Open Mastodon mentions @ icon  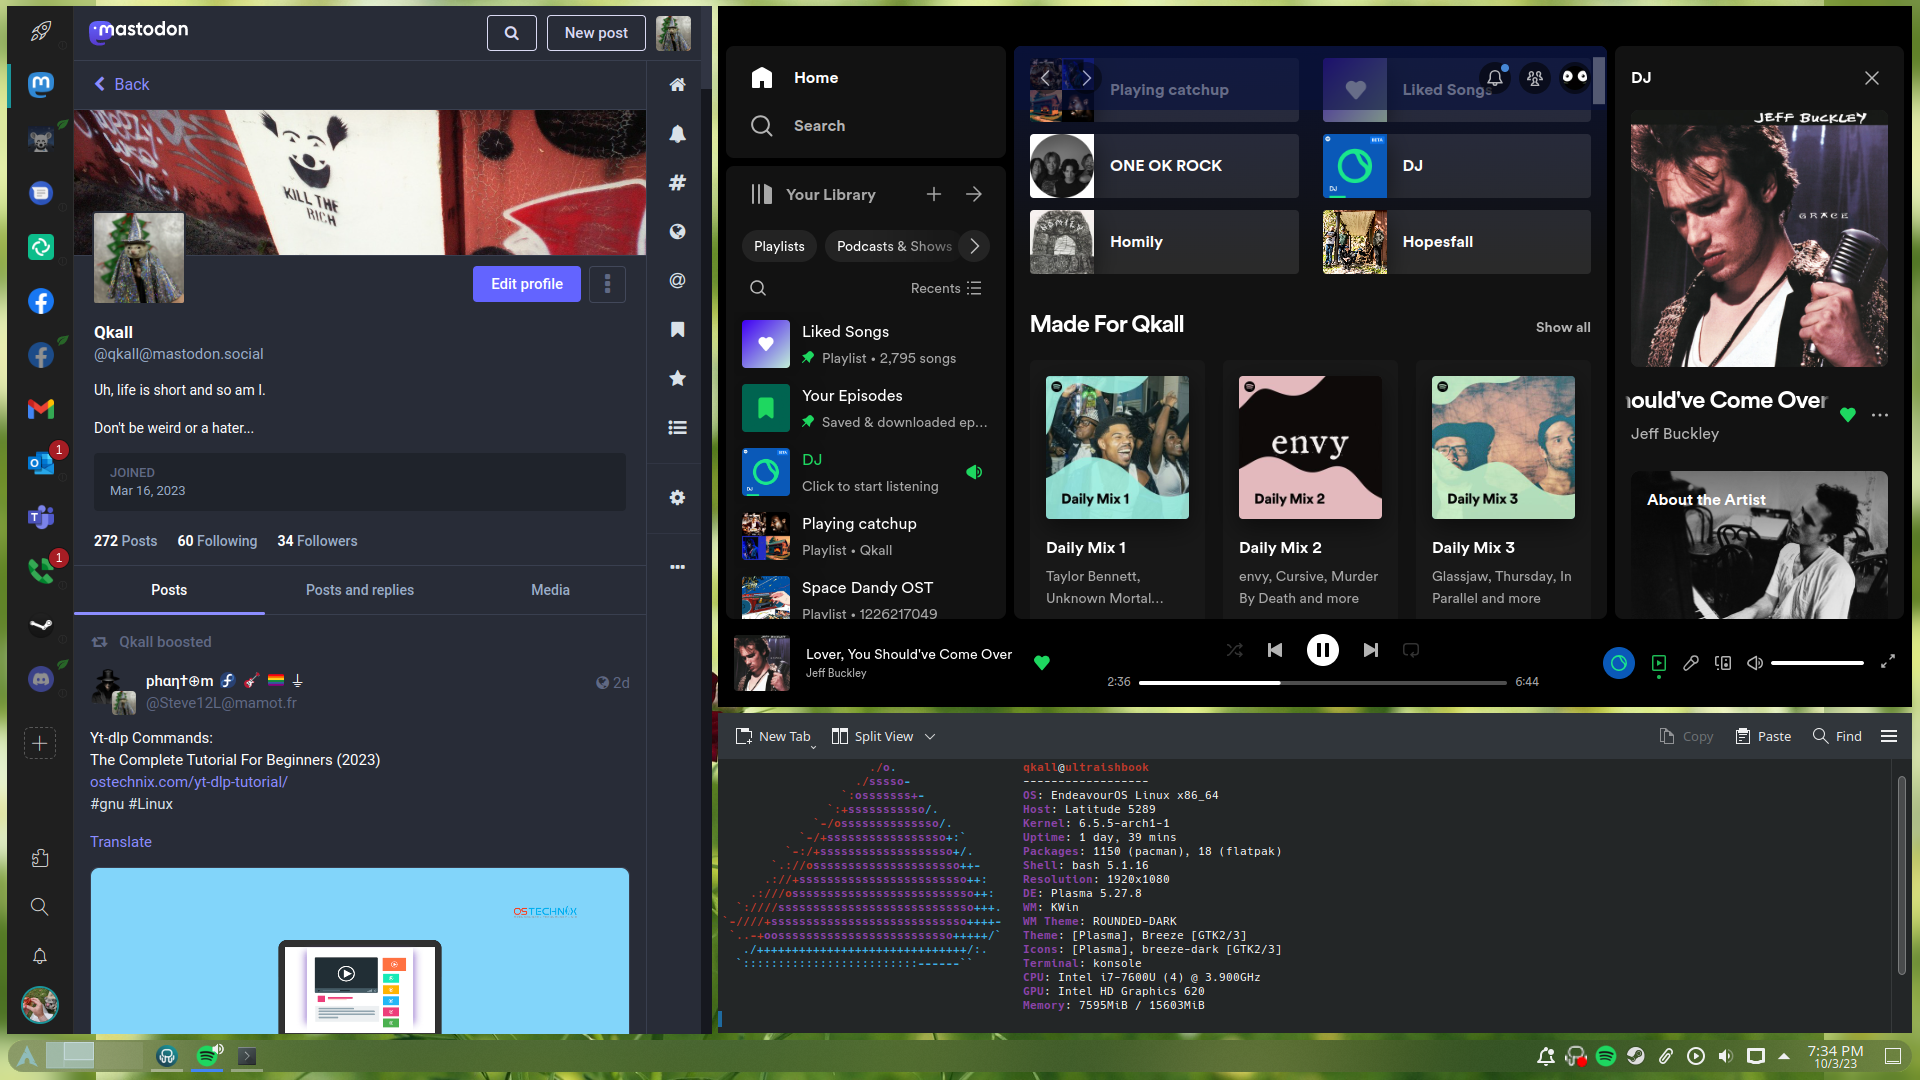[677, 281]
